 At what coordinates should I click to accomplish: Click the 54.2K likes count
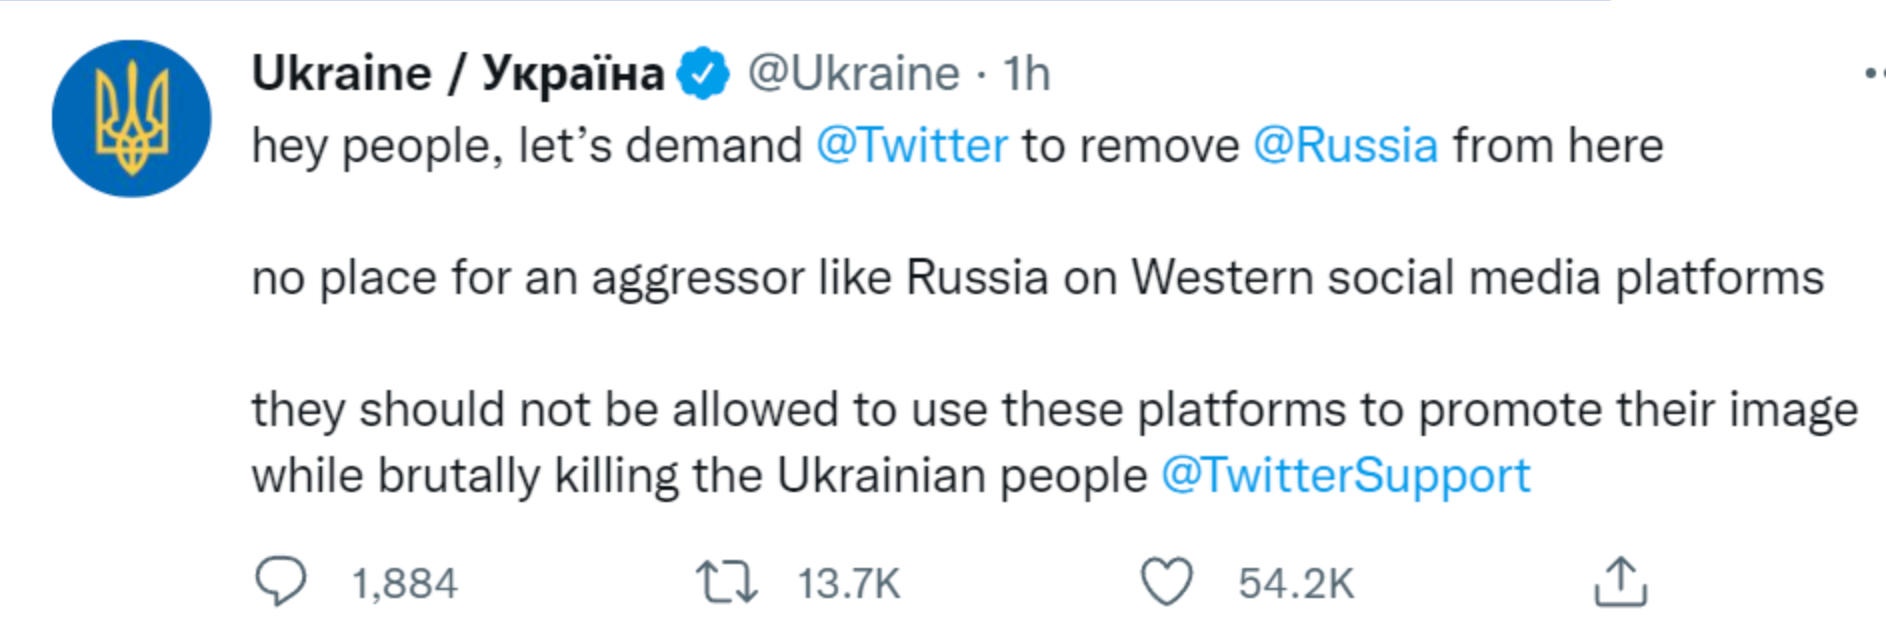(x=1296, y=584)
